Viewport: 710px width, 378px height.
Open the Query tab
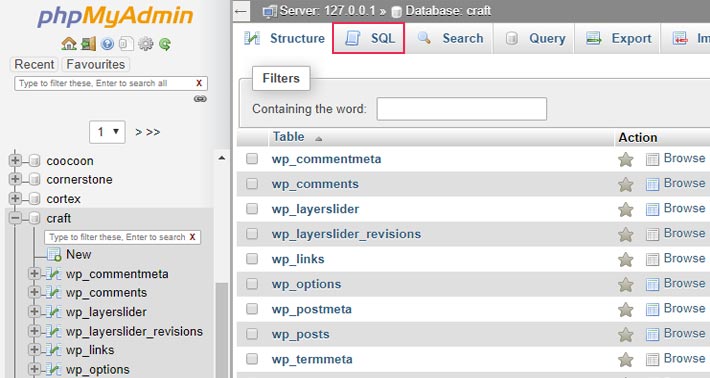[x=534, y=38]
